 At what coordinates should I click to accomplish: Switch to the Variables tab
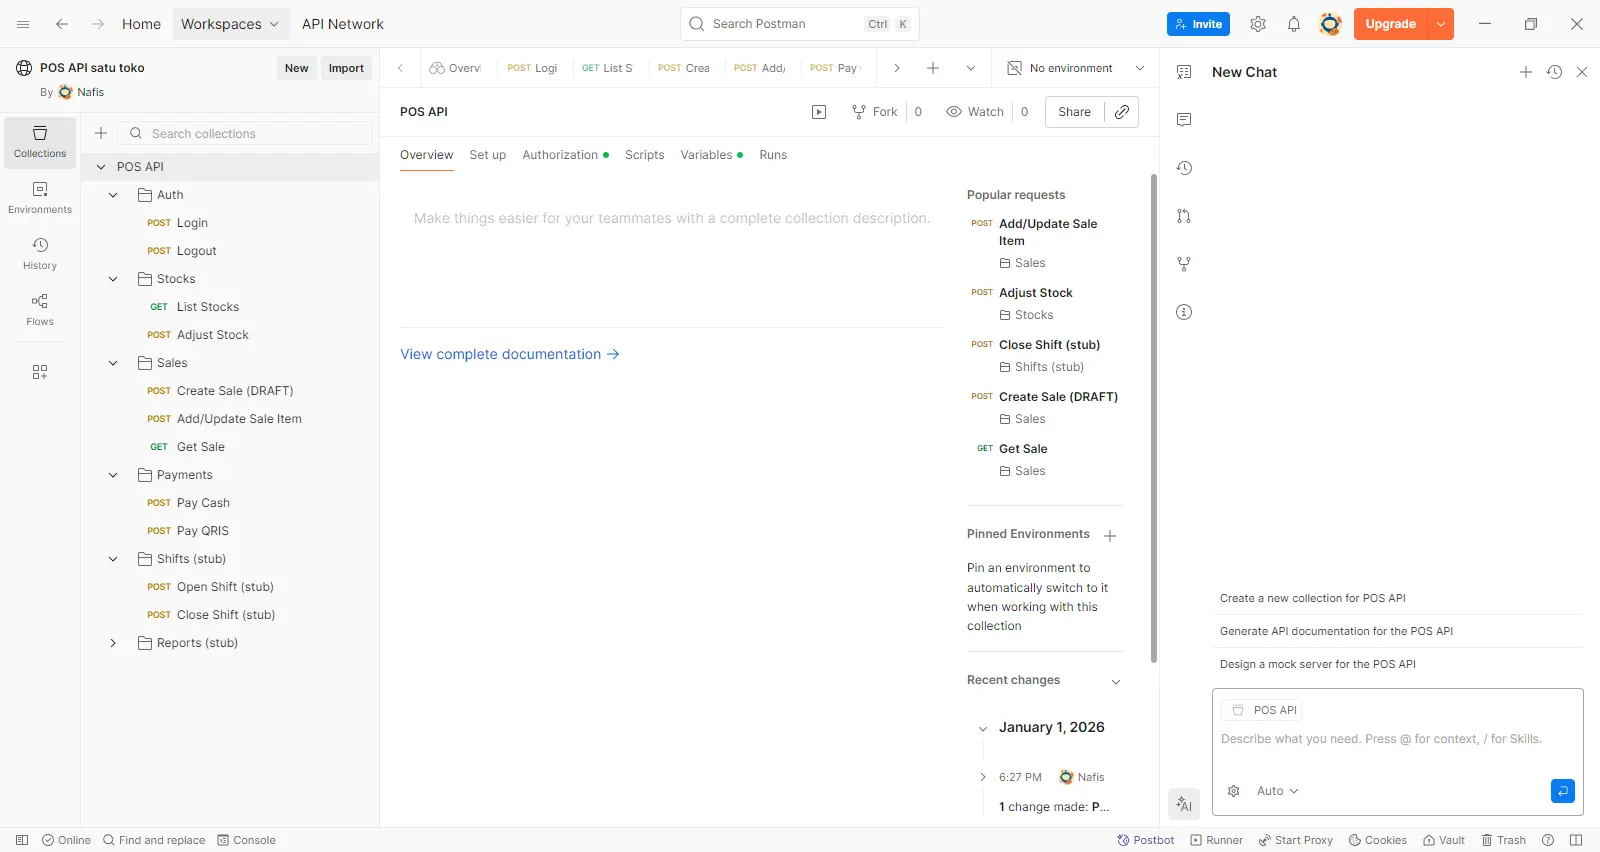pos(711,155)
